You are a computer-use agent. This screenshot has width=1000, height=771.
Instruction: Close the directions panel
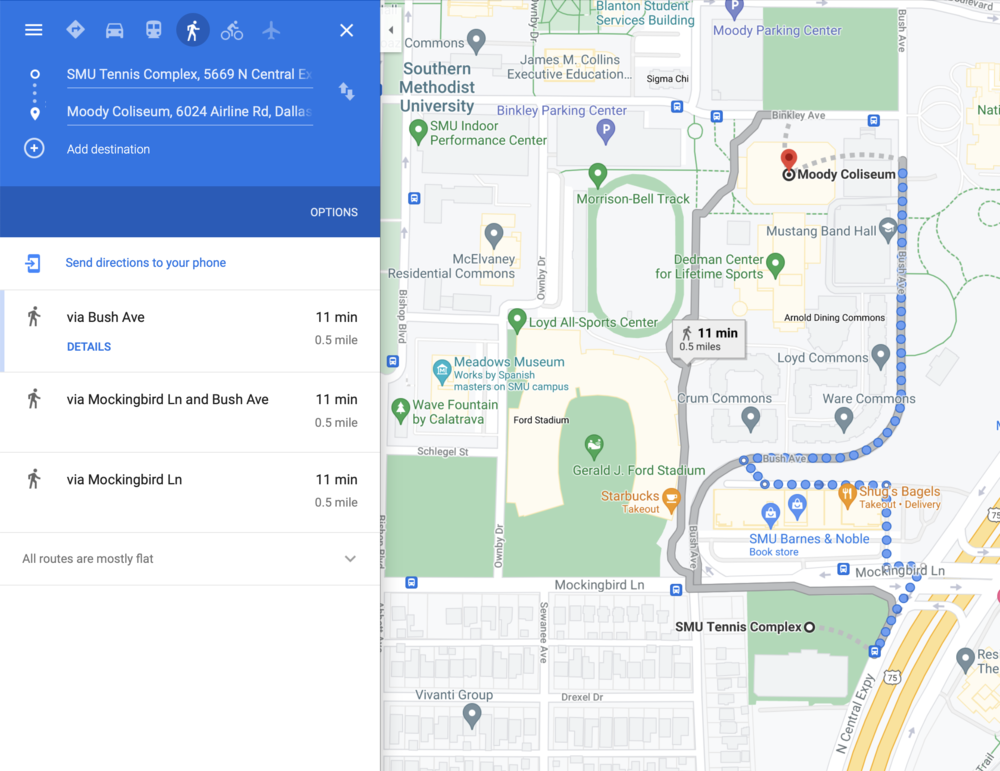(346, 30)
